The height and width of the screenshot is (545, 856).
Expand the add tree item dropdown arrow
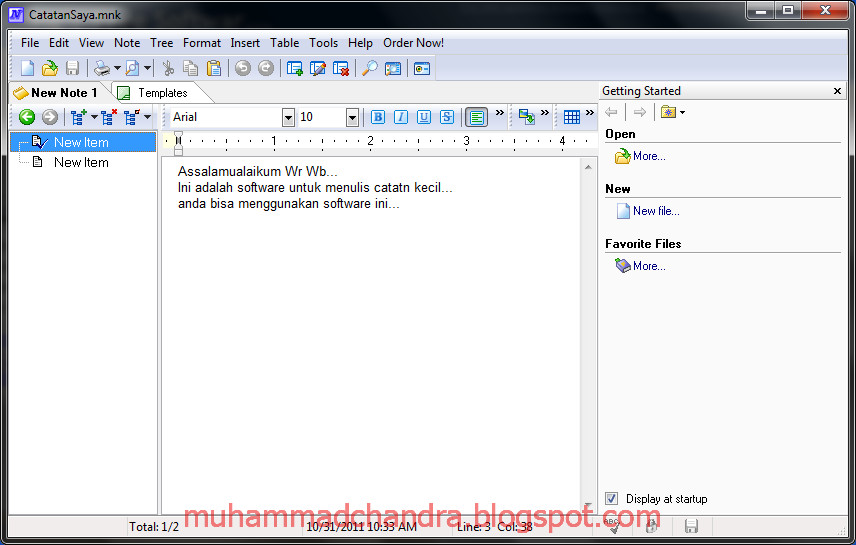click(x=94, y=116)
